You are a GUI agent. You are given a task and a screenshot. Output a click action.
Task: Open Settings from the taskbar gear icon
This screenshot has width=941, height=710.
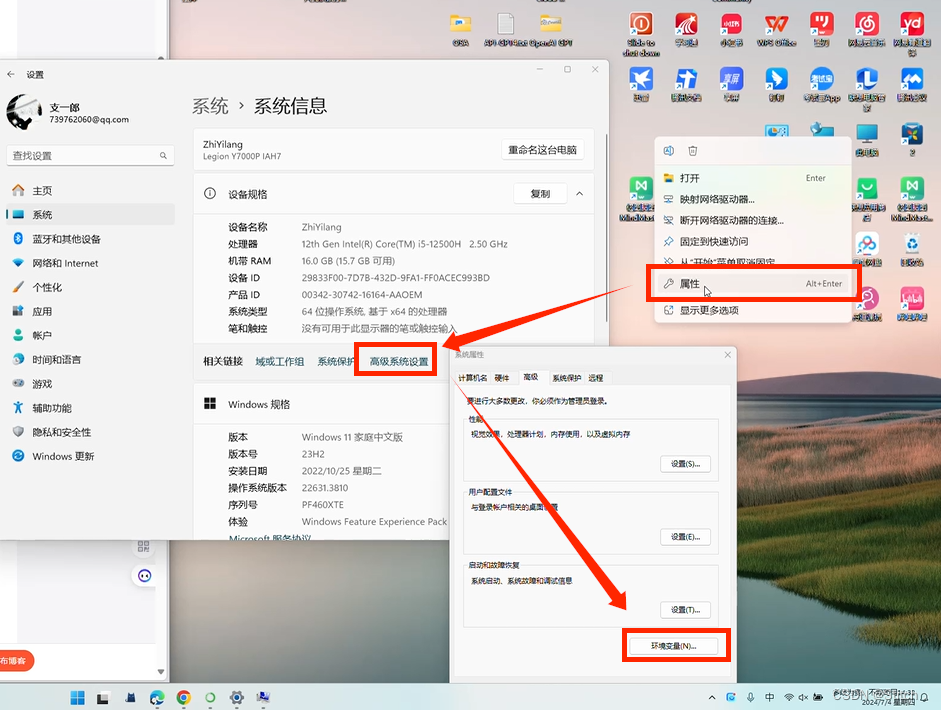tap(236, 698)
